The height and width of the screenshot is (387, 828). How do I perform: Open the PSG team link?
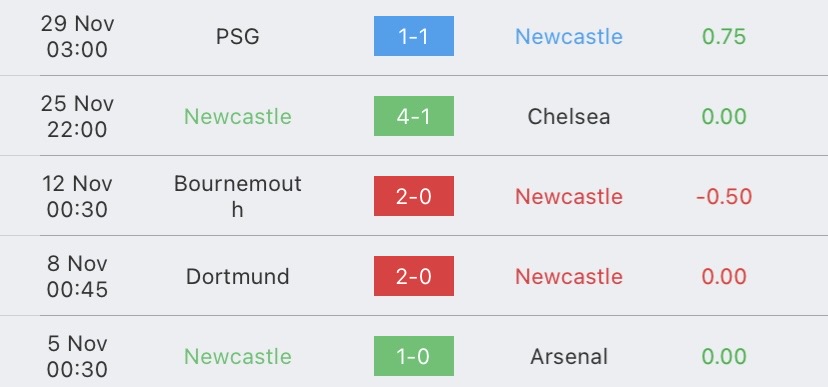(x=238, y=36)
